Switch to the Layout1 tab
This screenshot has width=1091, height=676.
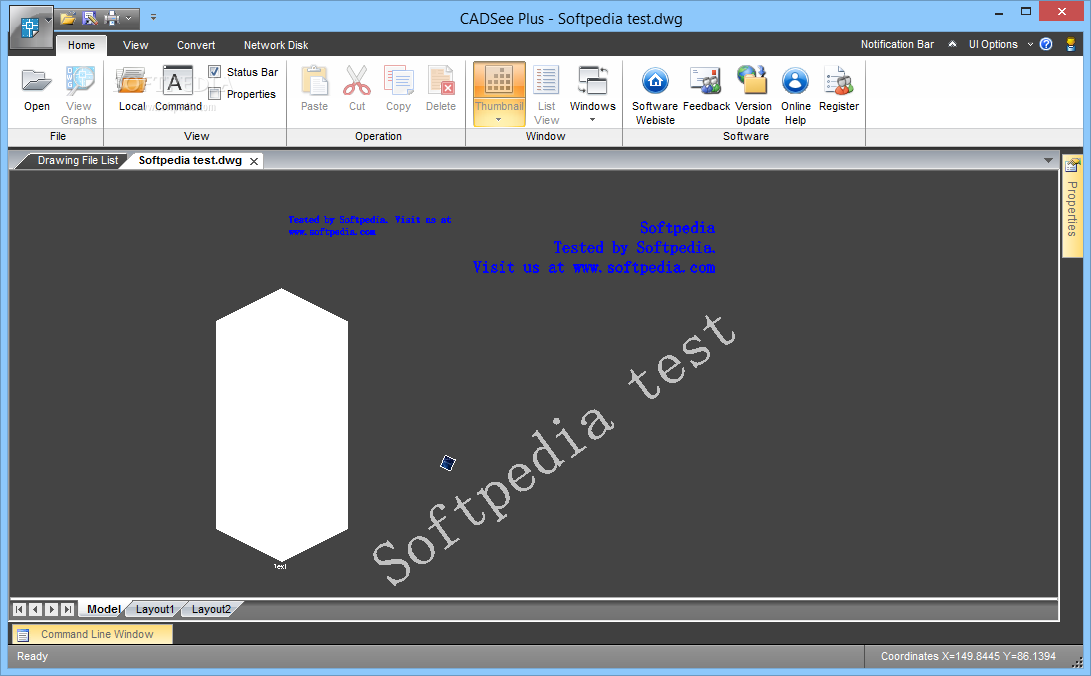click(154, 609)
